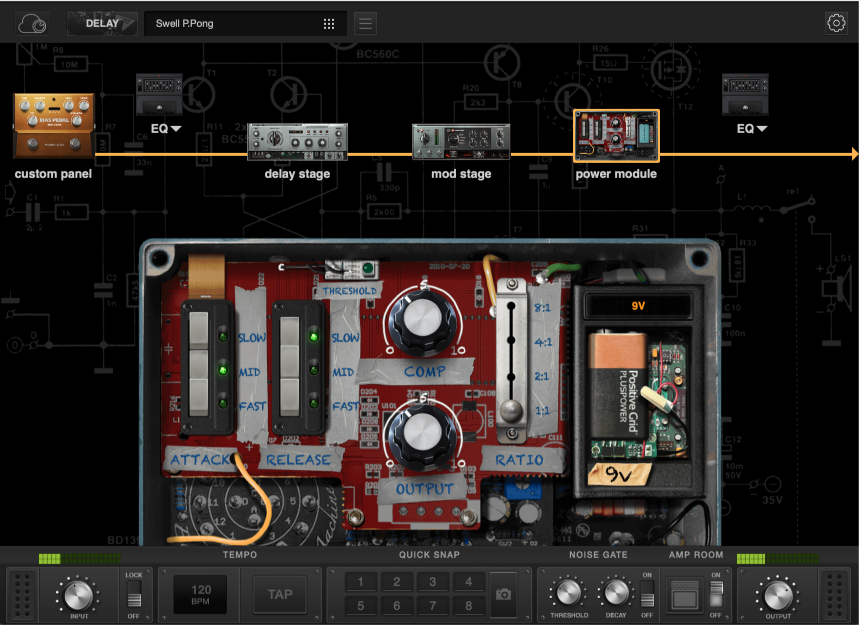Image resolution: width=859 pixels, height=625 pixels.
Task: Click the compressor Ratio slider handle
Action: [x=511, y=411]
